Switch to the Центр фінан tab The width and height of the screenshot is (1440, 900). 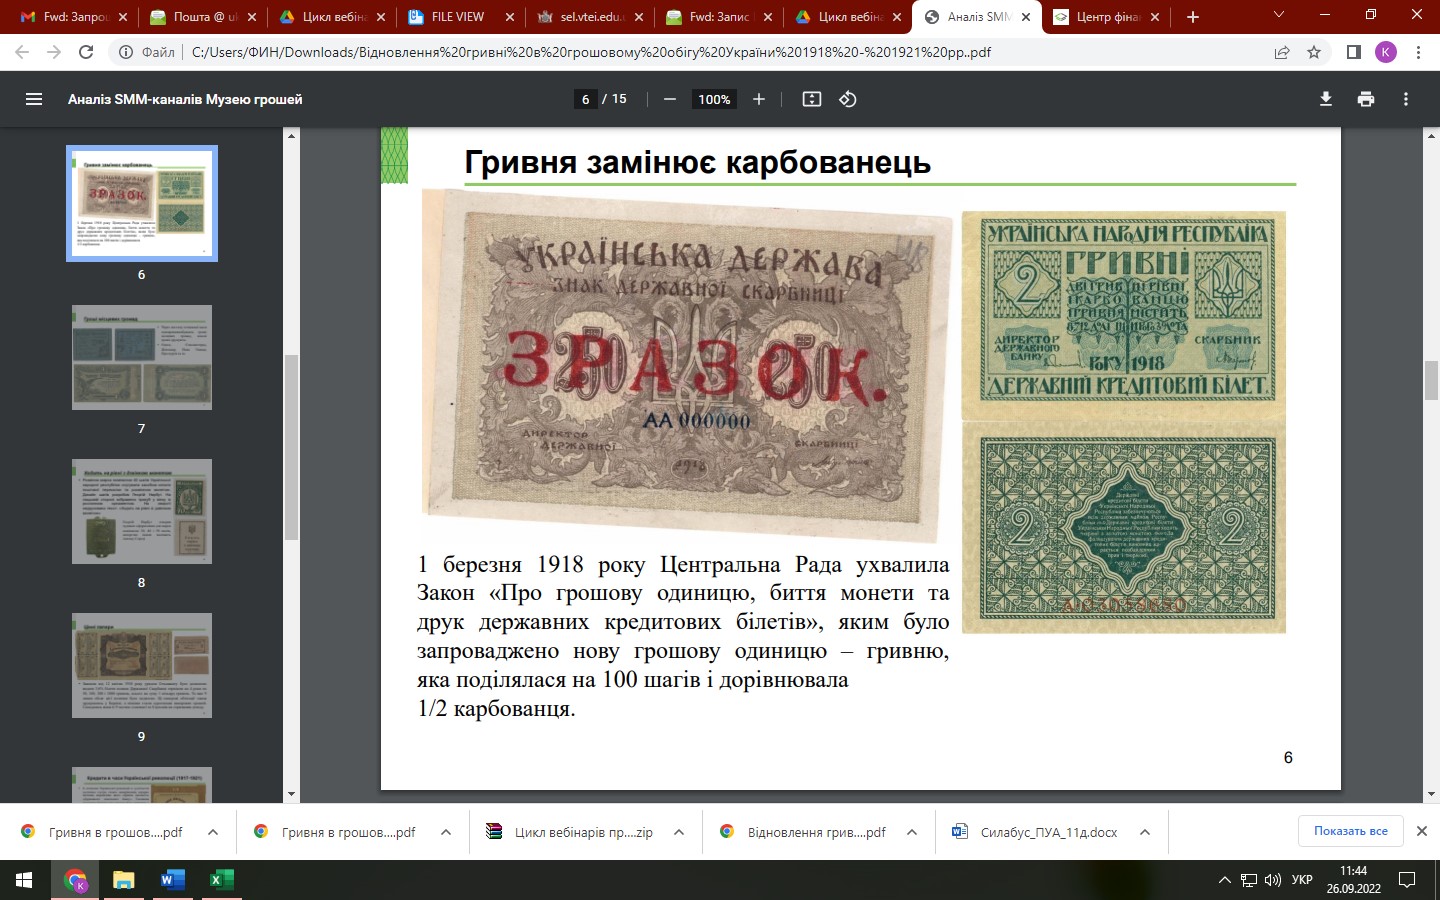[x=1104, y=17]
